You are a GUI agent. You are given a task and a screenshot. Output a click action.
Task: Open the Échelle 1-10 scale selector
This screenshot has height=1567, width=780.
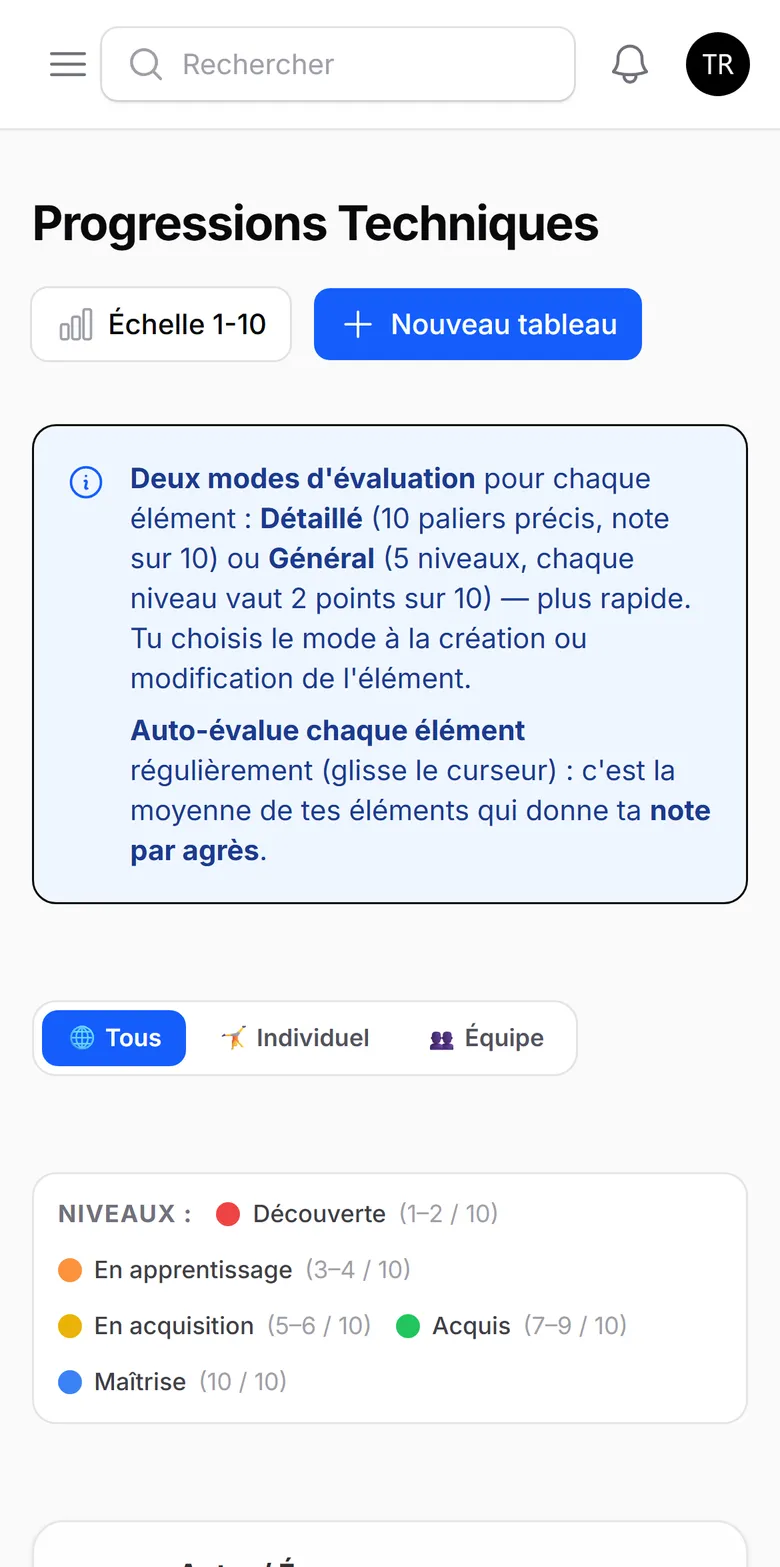tap(161, 324)
